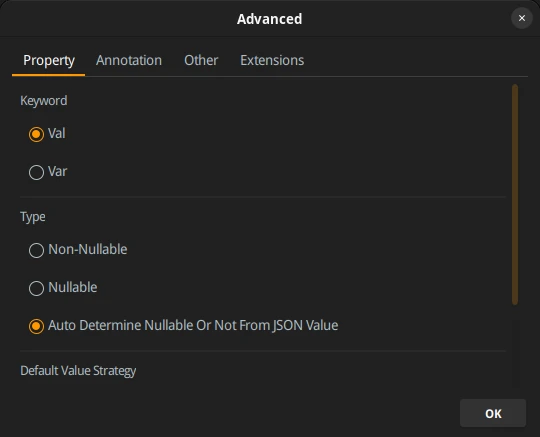
Task: Confirm settings with the OK button
Action: pyautogui.click(x=493, y=413)
